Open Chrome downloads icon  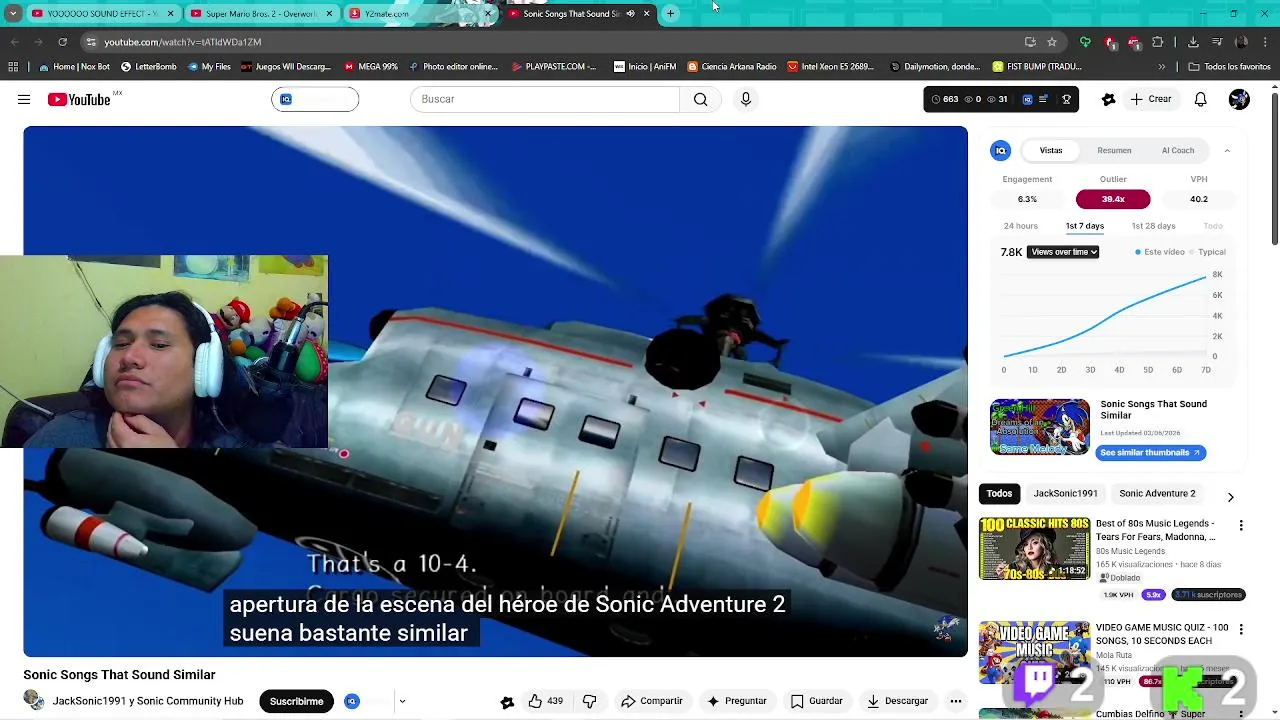1193,42
